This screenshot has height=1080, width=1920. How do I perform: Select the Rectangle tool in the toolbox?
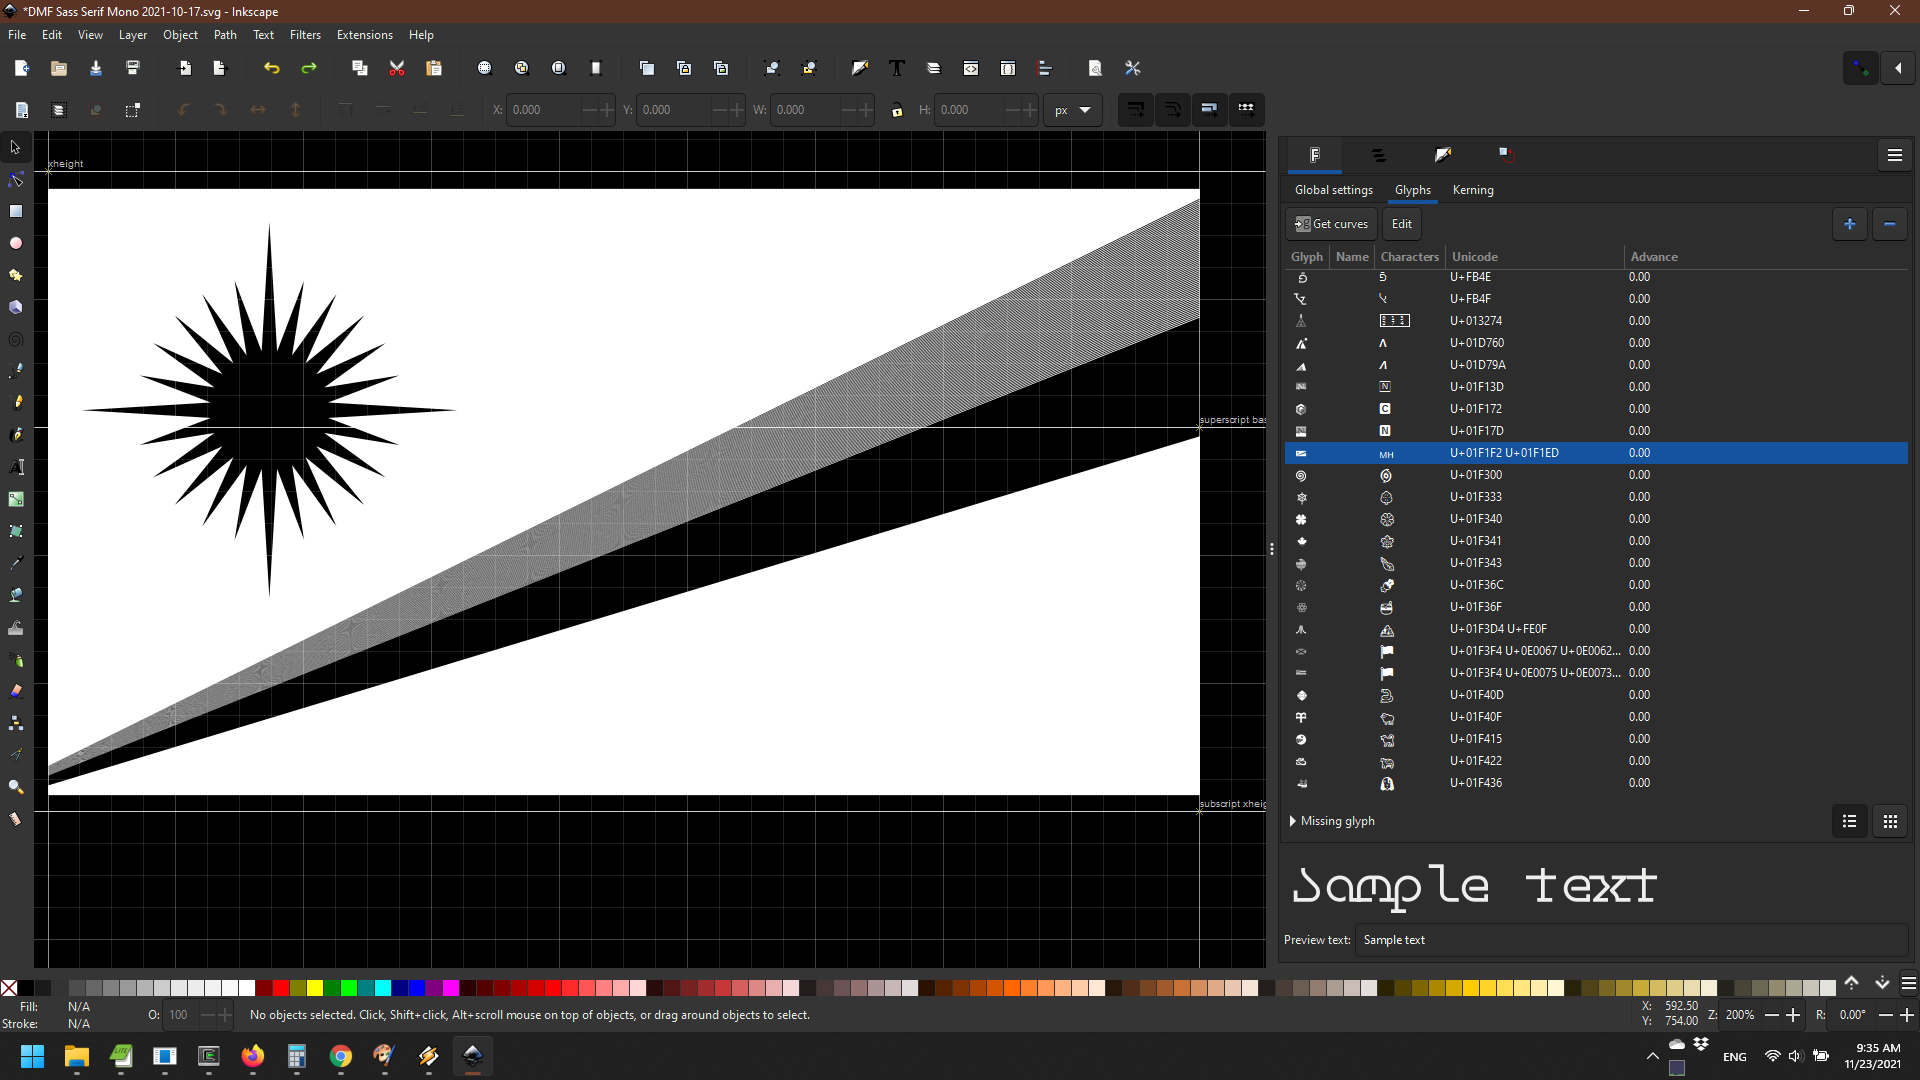tap(15, 211)
